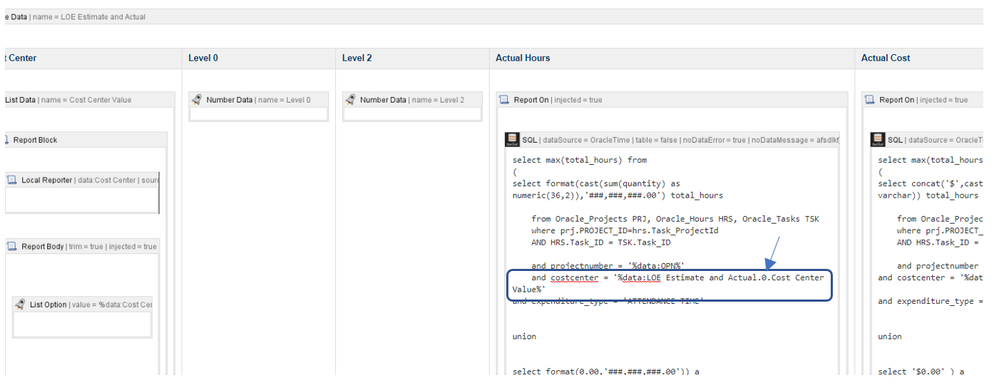
Task: Click the empty List Option value box
Action: coord(82,324)
